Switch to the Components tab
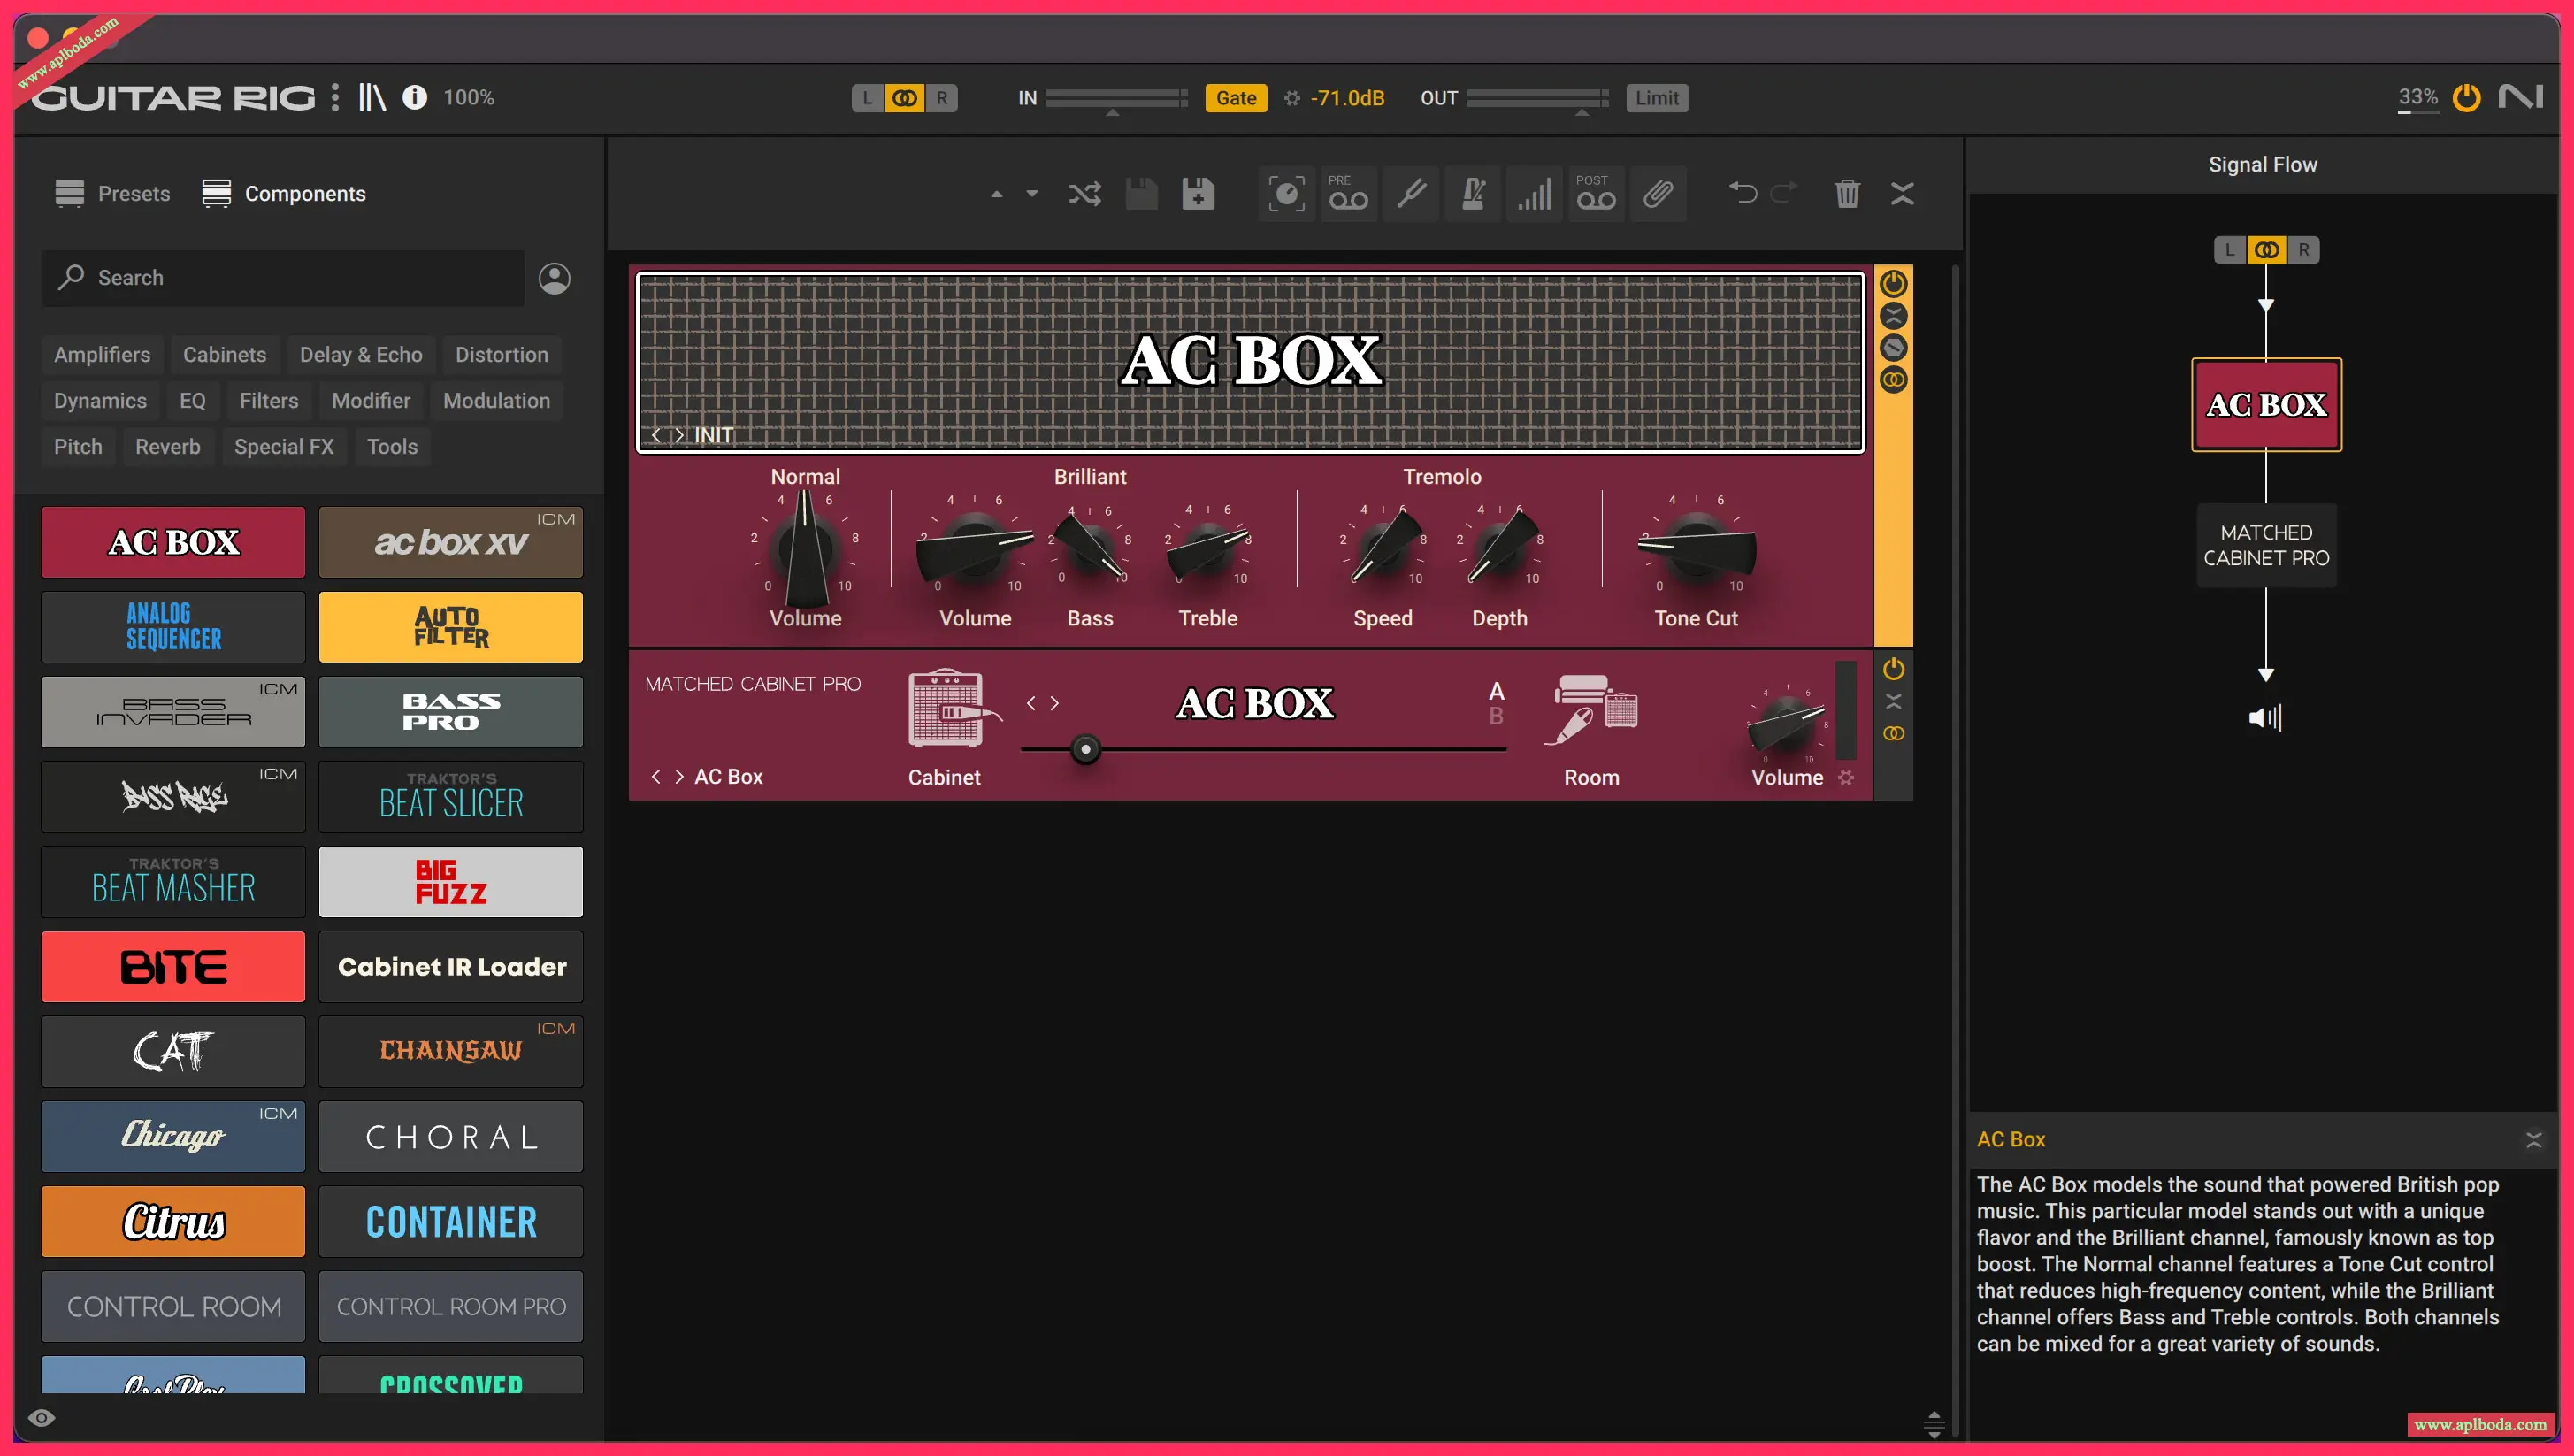The image size is (2574, 1456). [284, 193]
